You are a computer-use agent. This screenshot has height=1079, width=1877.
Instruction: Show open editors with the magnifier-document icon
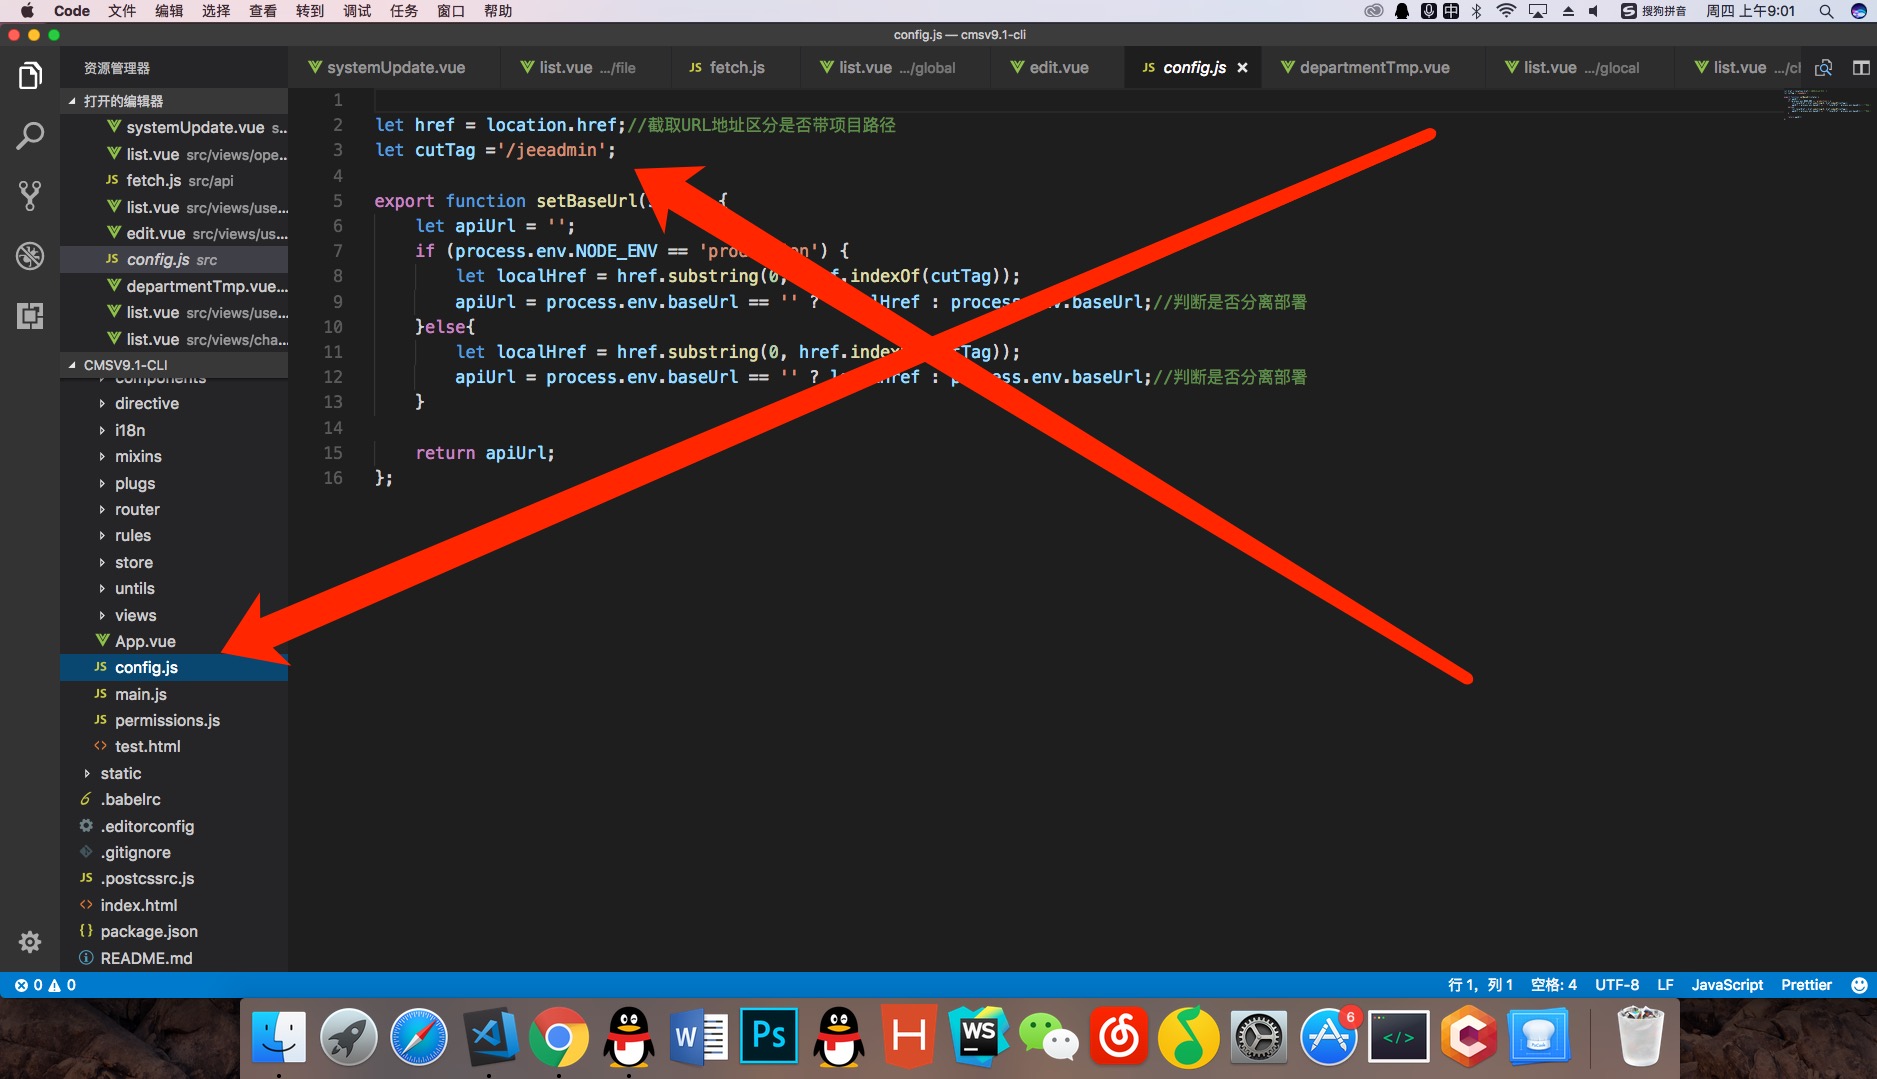pos(1824,68)
